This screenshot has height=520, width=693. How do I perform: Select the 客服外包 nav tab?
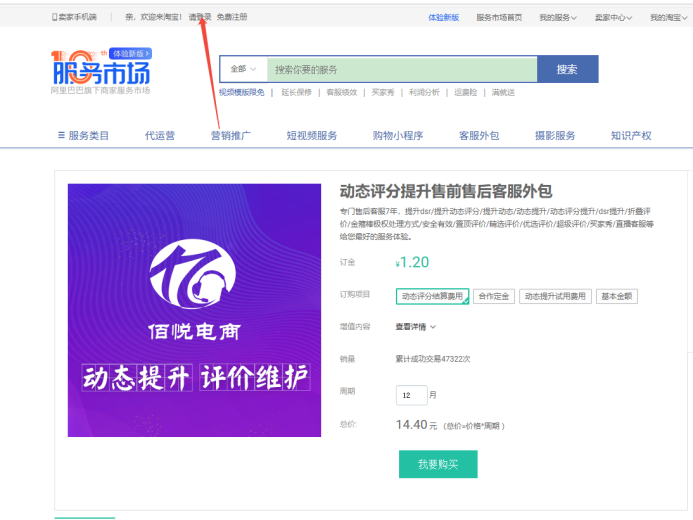[x=479, y=136]
